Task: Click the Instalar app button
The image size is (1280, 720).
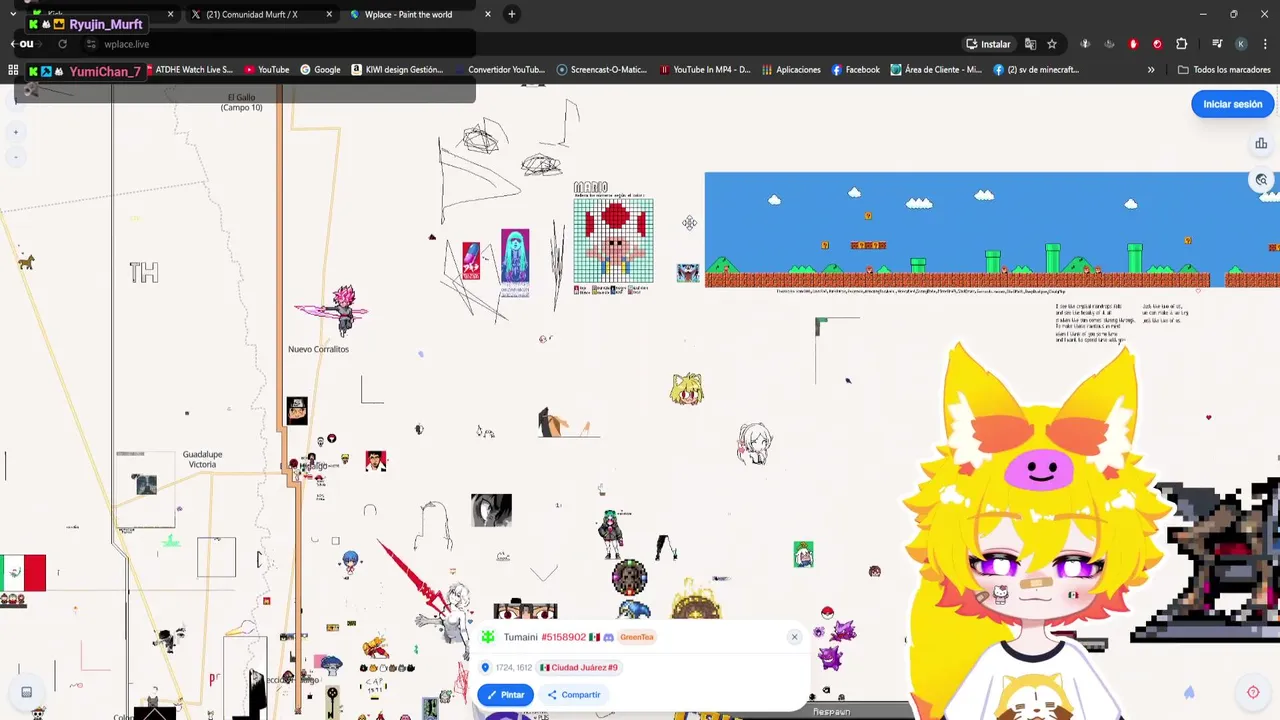Action: pyautogui.click(x=988, y=44)
